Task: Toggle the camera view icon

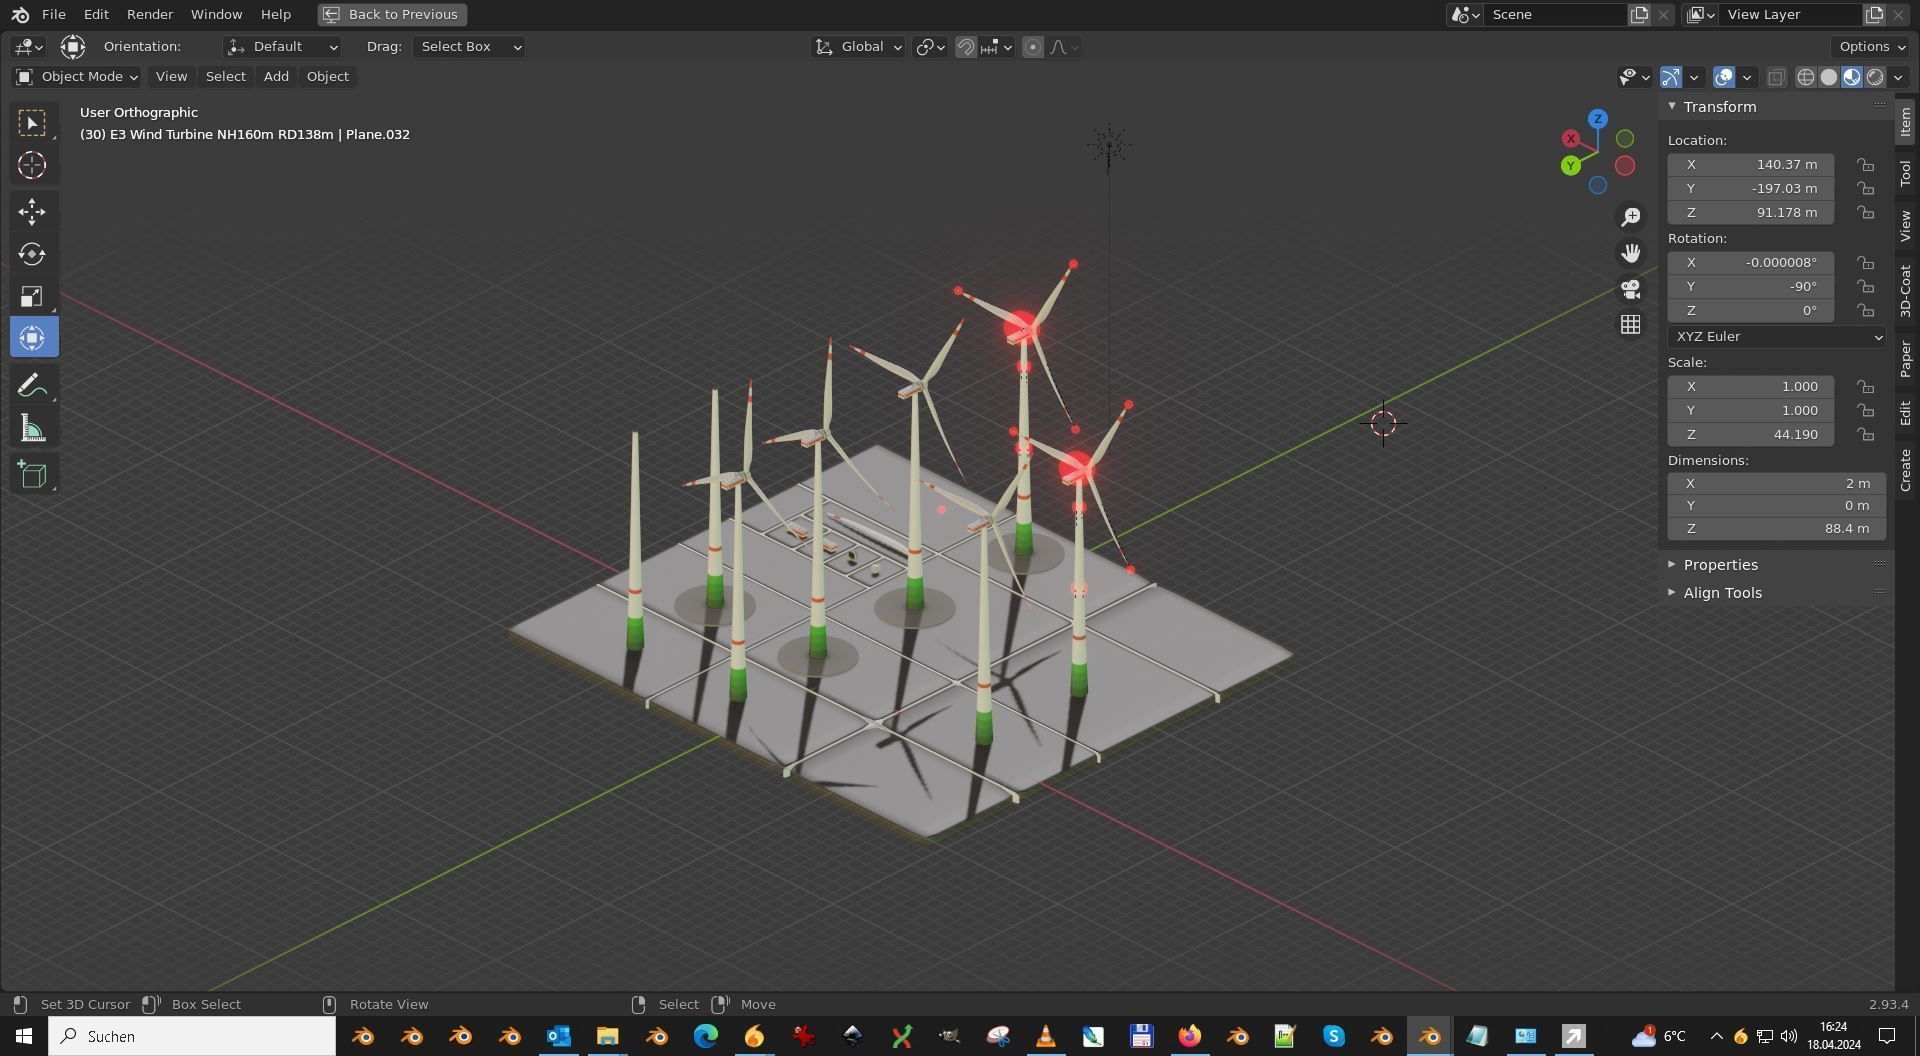Action: tap(1631, 289)
